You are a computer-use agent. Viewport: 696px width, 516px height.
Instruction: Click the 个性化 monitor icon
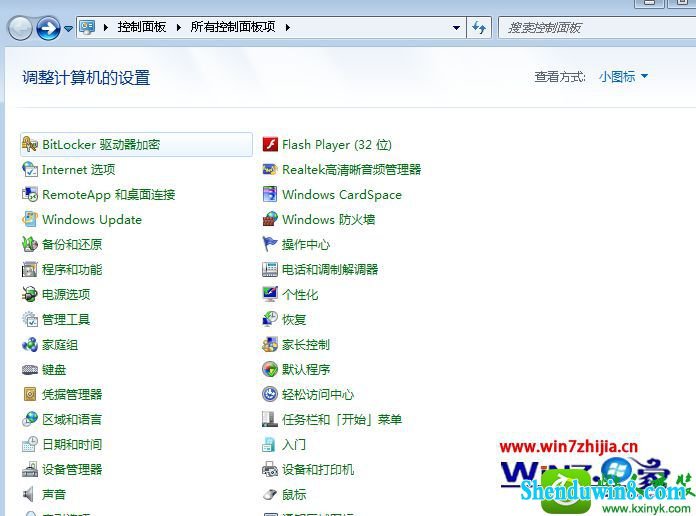pos(270,294)
